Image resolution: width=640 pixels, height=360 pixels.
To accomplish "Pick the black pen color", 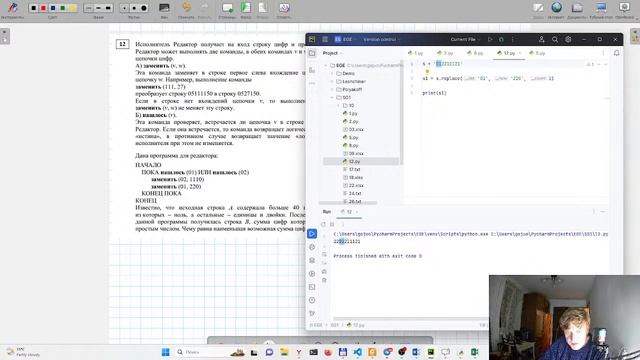I will point(33,8).
